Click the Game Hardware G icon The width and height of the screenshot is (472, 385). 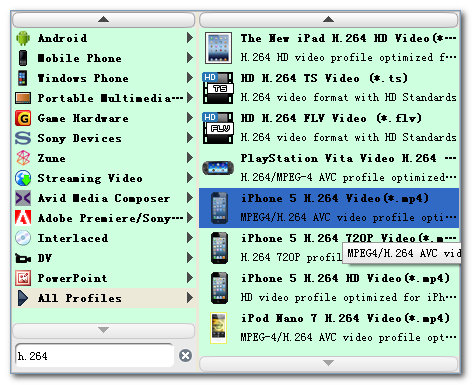point(23,118)
